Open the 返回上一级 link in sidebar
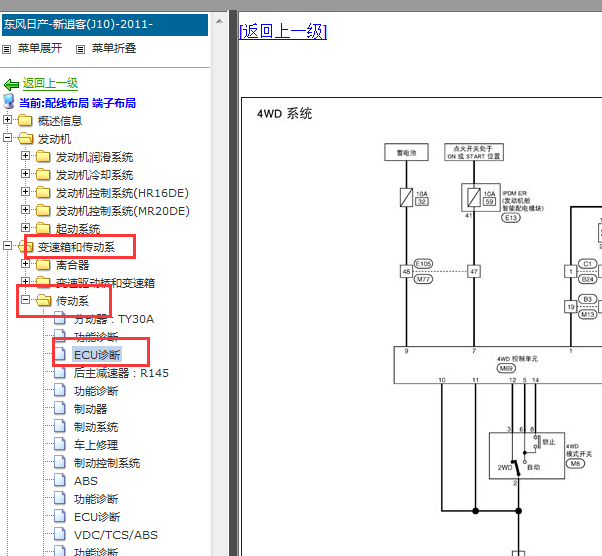The width and height of the screenshot is (602, 556). (50, 83)
